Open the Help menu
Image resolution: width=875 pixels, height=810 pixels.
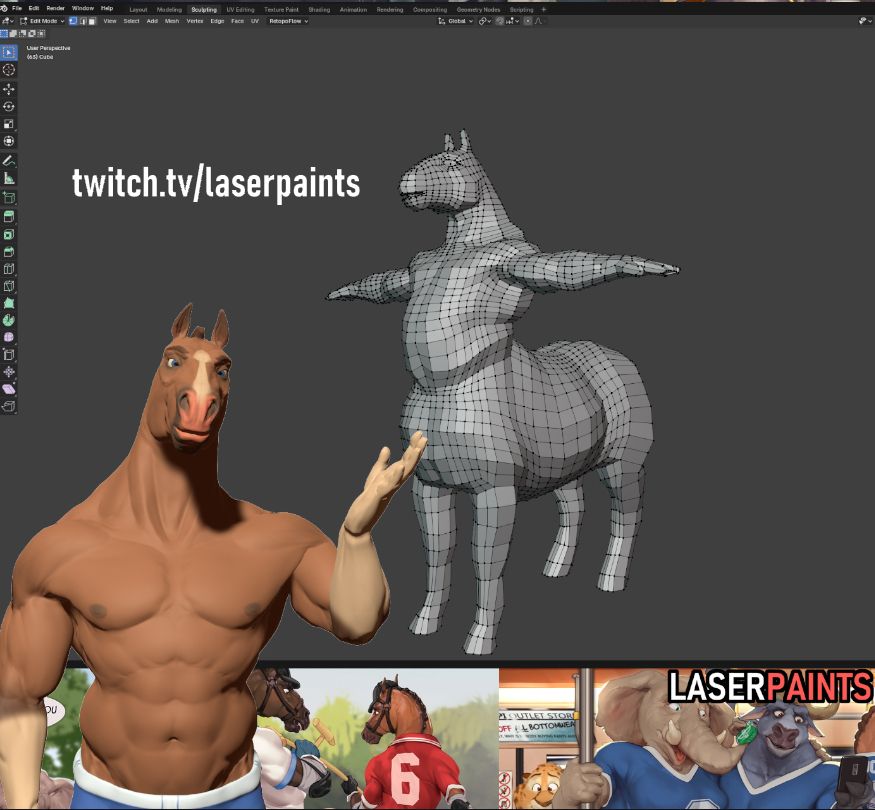107,8
